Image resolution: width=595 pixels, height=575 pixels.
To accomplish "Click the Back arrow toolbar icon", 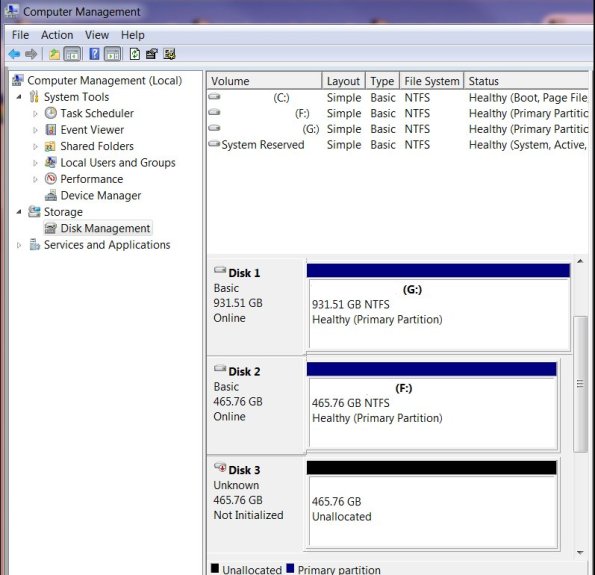I will click(x=14, y=54).
